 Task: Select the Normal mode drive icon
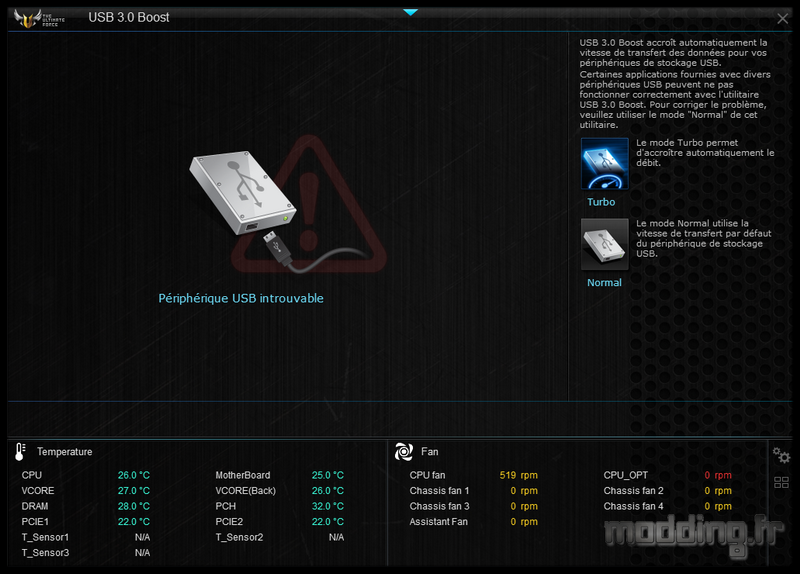[605, 244]
